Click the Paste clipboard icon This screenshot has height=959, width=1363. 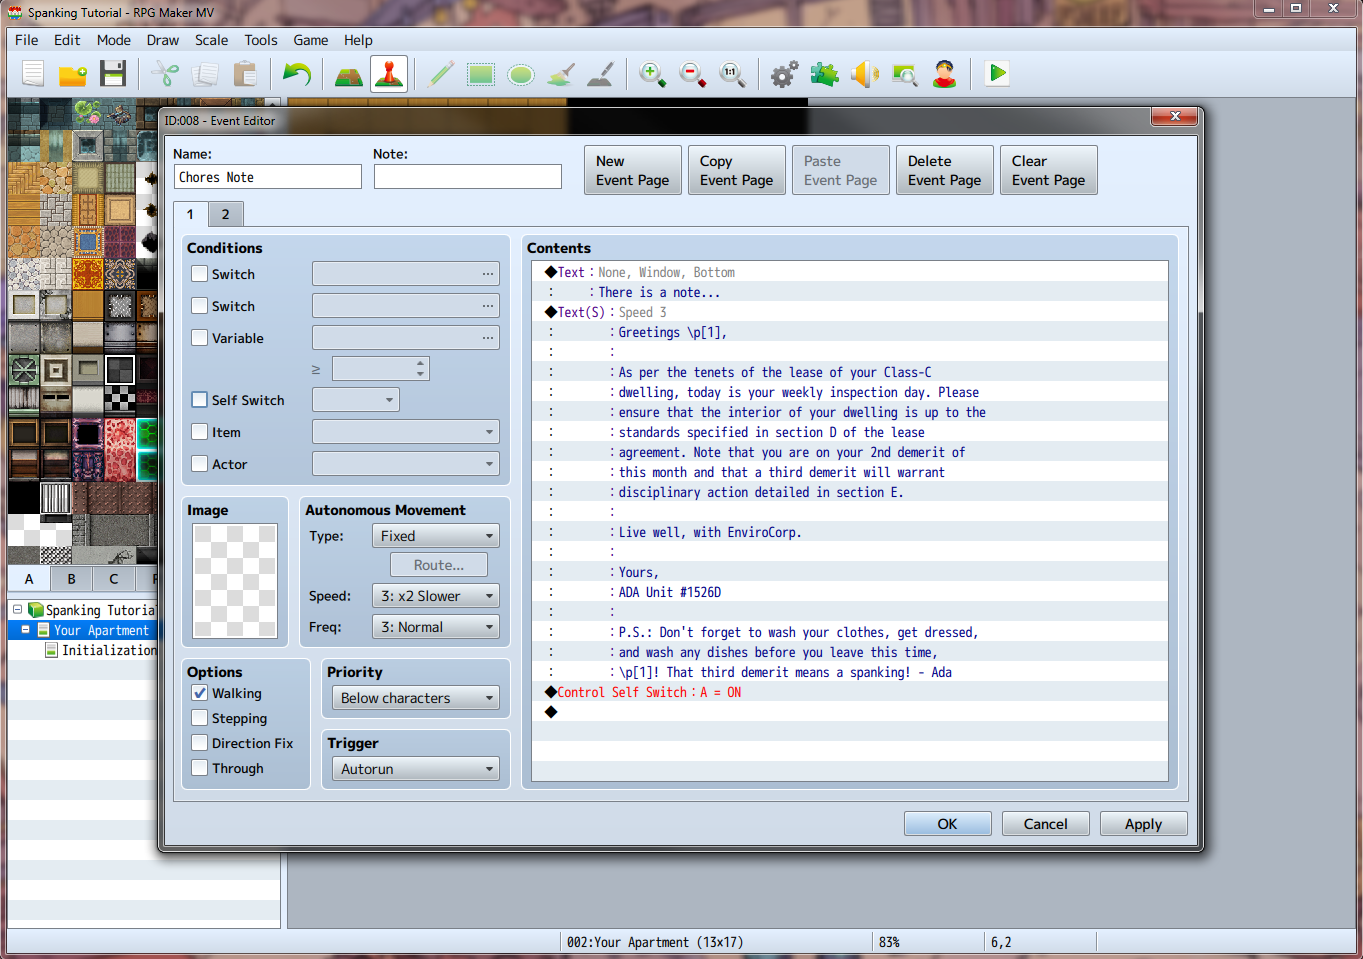[245, 74]
